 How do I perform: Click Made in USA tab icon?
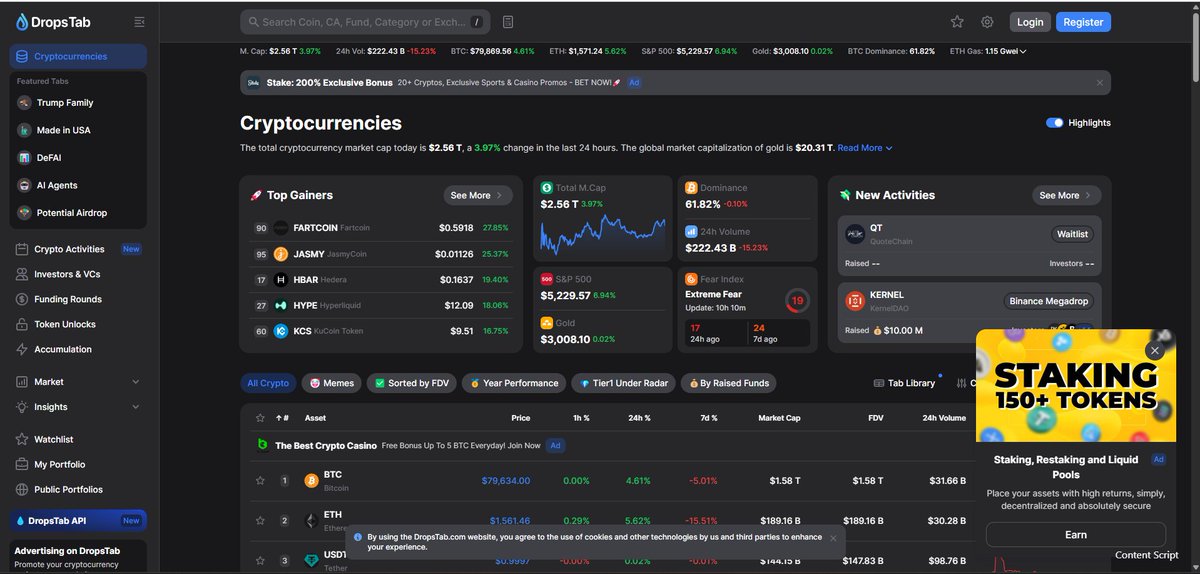pyautogui.click(x=24, y=130)
